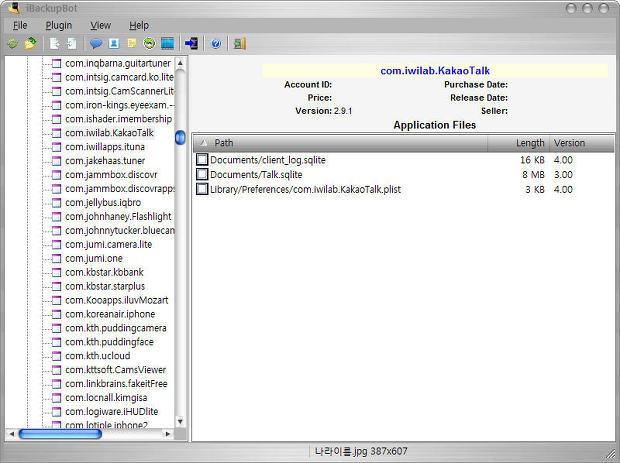Select com.ishader.imembership in the tree
The image size is (620, 463).
point(118,119)
